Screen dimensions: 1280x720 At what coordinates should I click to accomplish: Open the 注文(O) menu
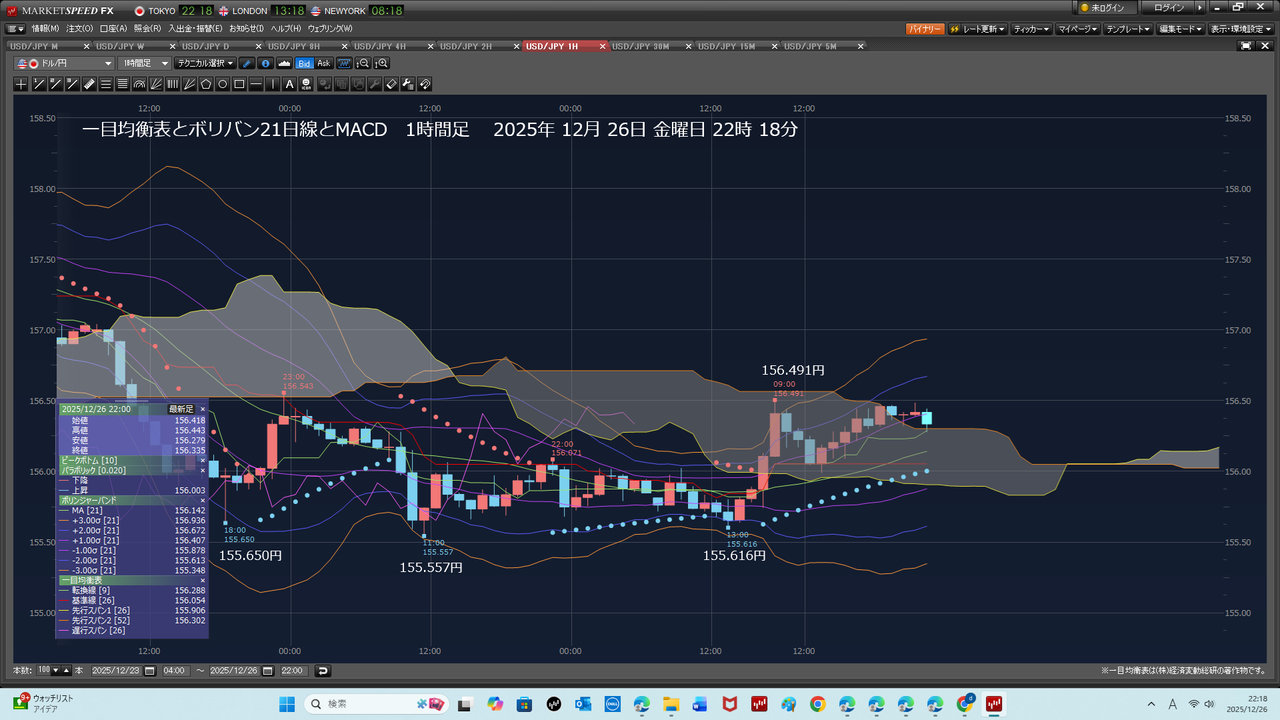click(x=81, y=28)
